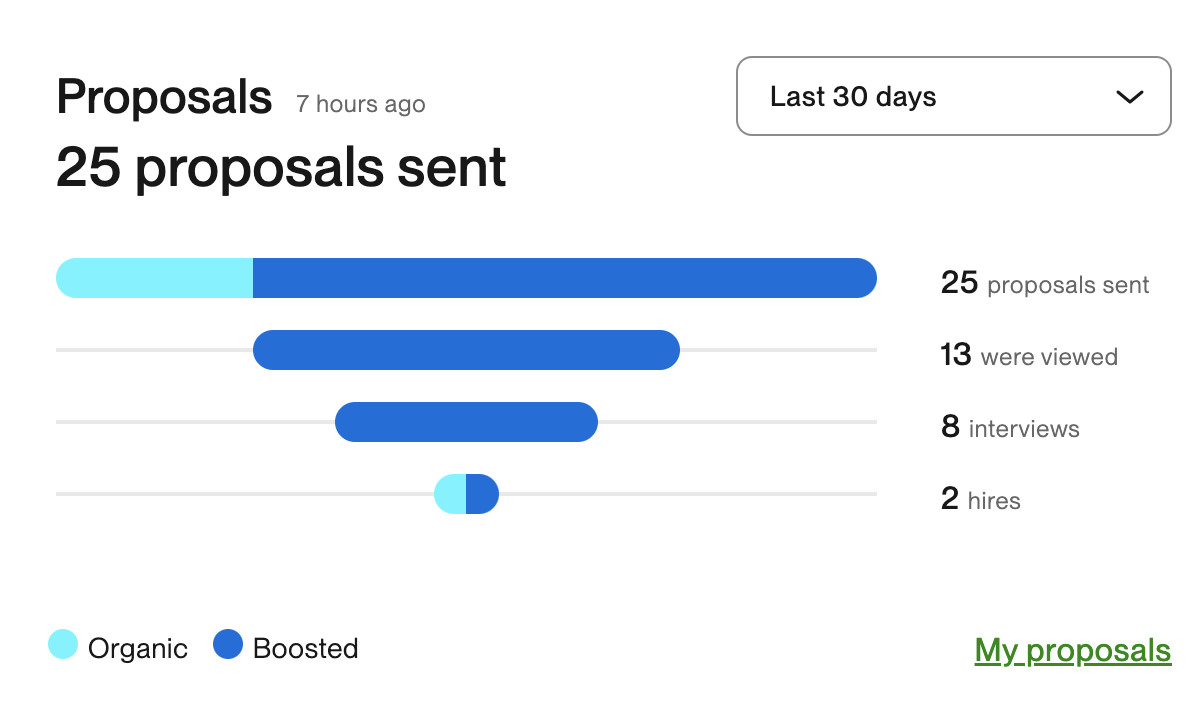Click boosted segment of the hires bar
The image size is (1201, 715).
(x=482, y=494)
